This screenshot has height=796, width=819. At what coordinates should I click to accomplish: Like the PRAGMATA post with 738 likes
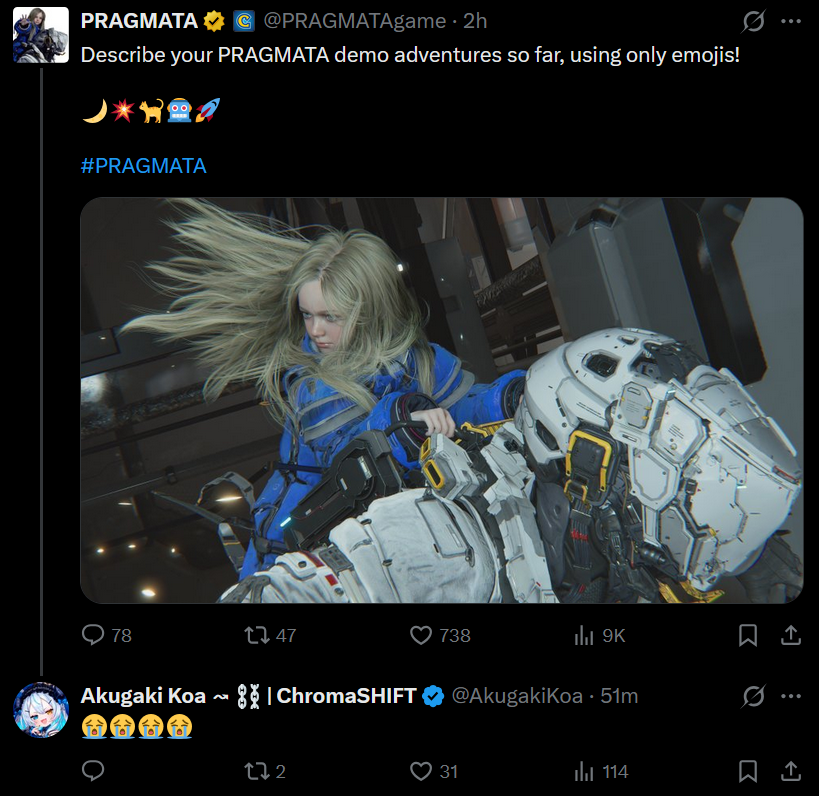tap(440, 635)
